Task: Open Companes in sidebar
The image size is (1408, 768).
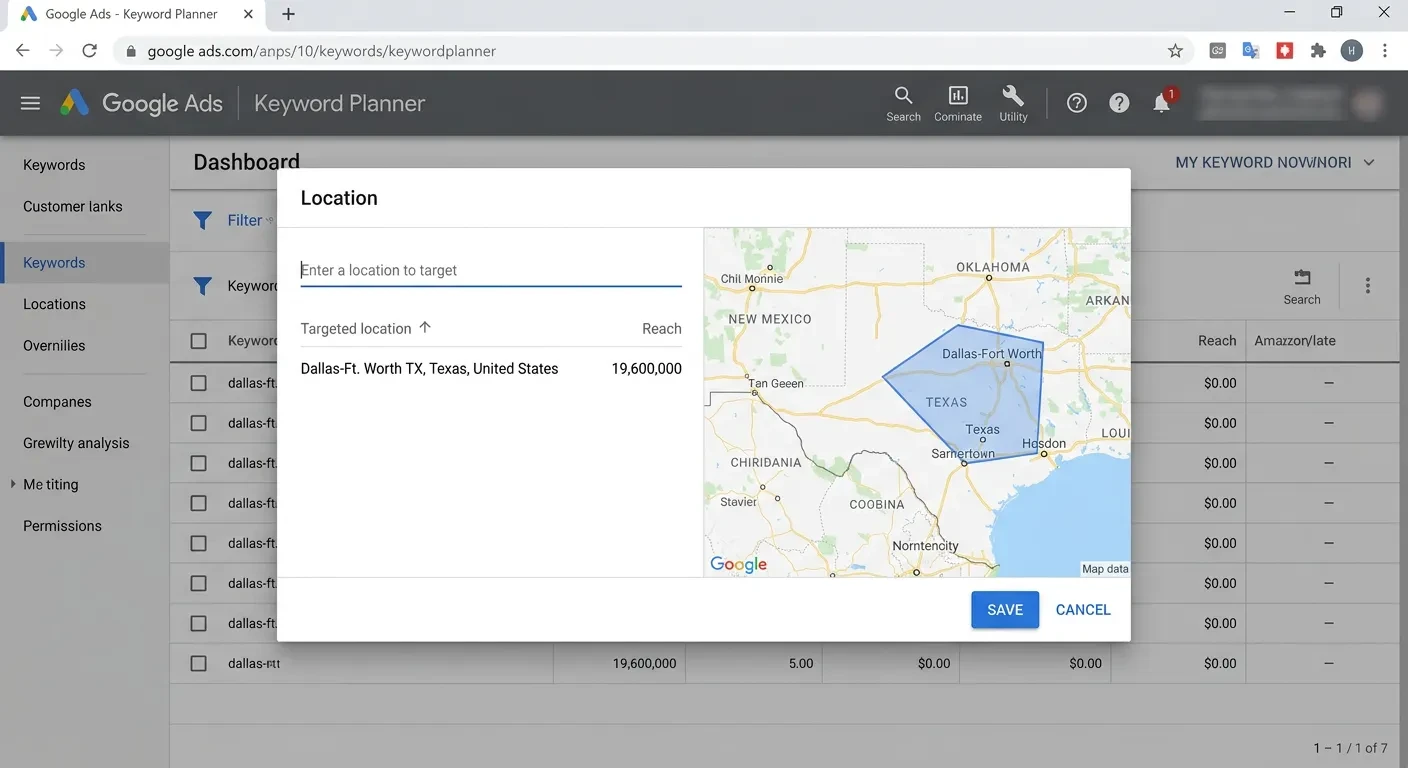Action: 57,402
